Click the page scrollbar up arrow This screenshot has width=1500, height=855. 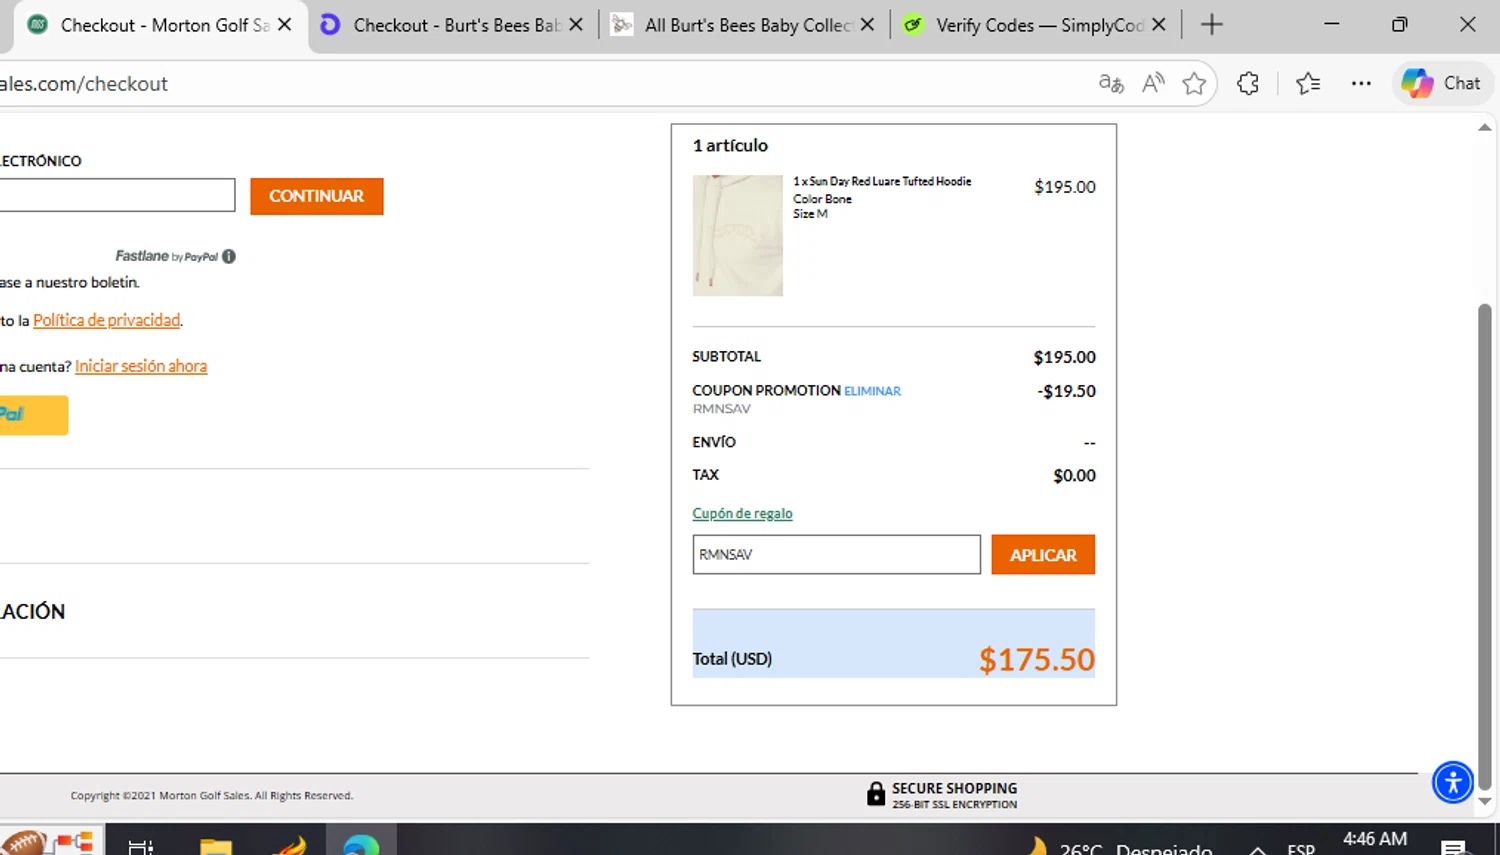pos(1485,127)
